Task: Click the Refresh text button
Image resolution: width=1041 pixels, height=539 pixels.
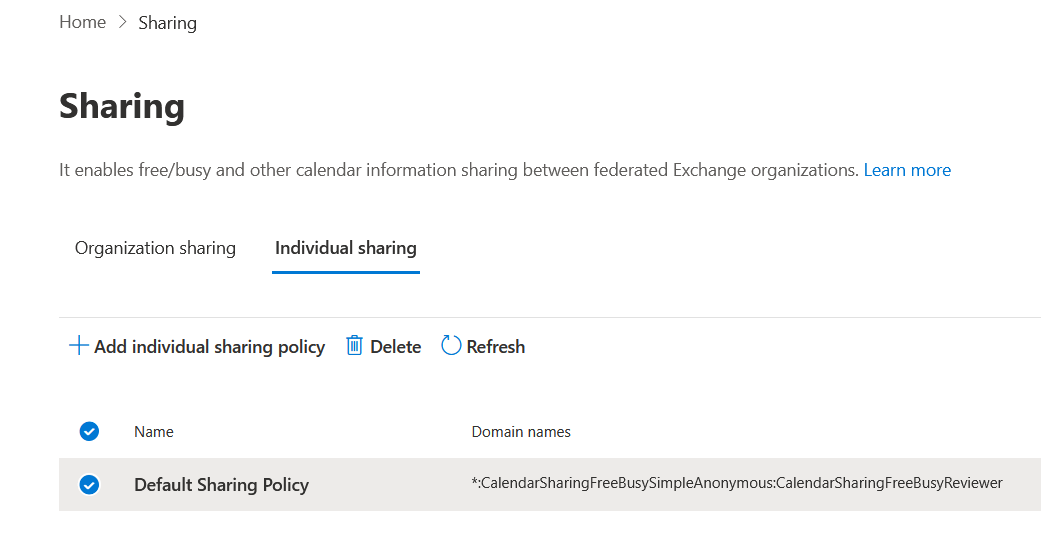Action: [x=495, y=346]
